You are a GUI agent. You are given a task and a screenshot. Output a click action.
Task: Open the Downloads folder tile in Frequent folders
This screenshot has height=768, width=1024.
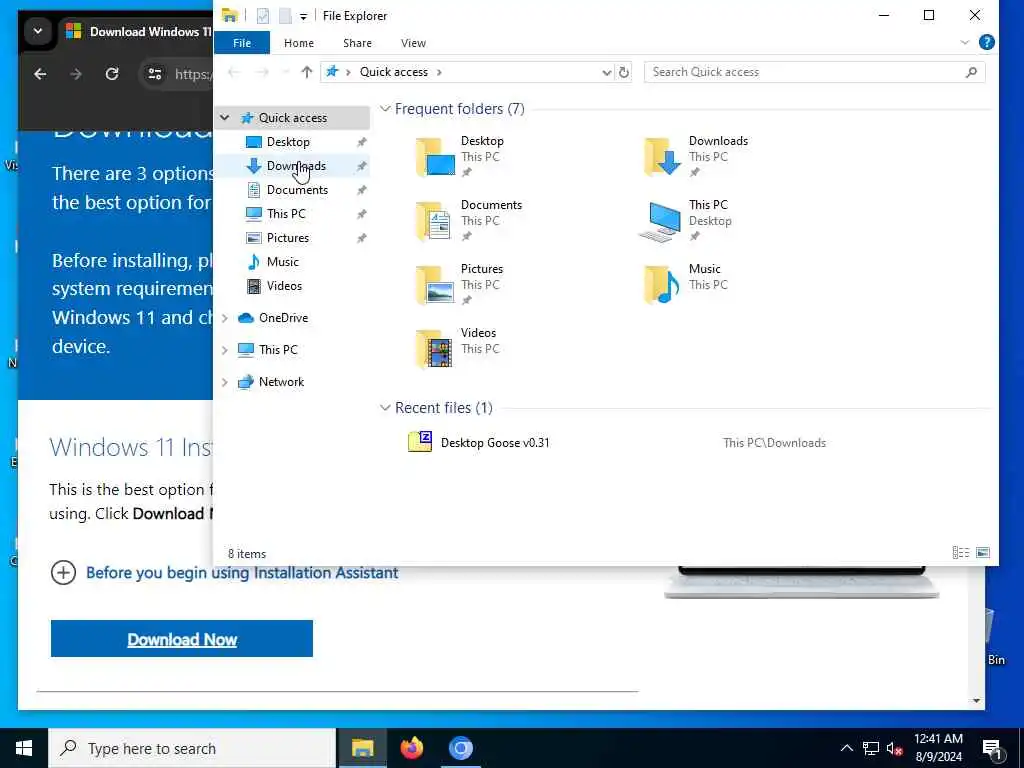click(x=696, y=157)
